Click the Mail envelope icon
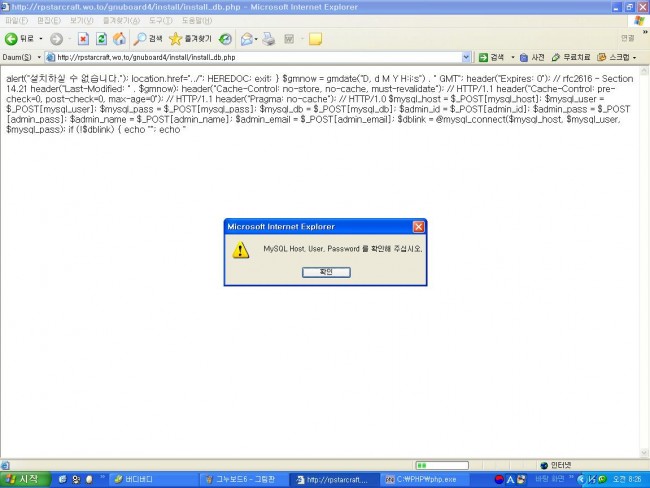The height and width of the screenshot is (488, 650). tap(247, 39)
